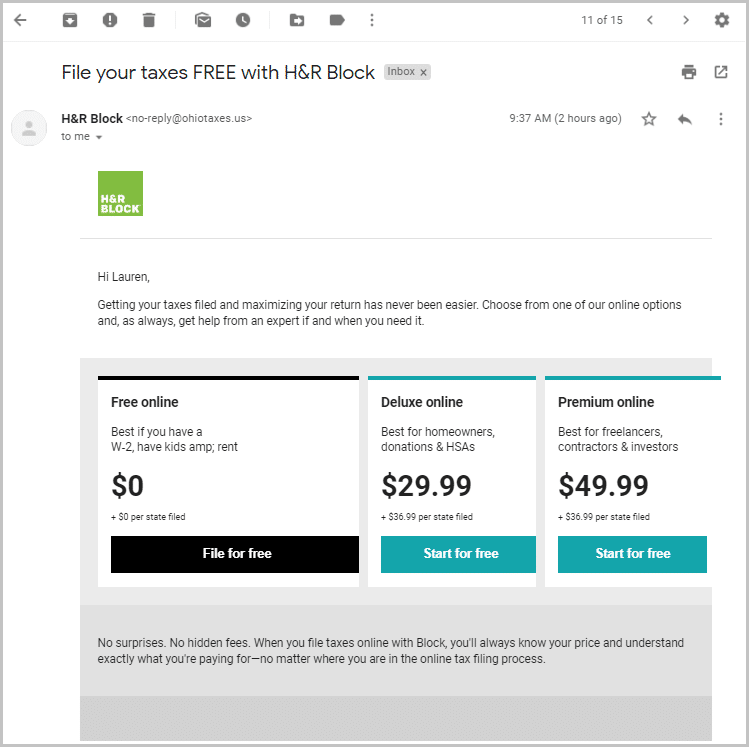749x747 pixels.
Task: Go back to the inbox list
Action: click(x=20, y=20)
